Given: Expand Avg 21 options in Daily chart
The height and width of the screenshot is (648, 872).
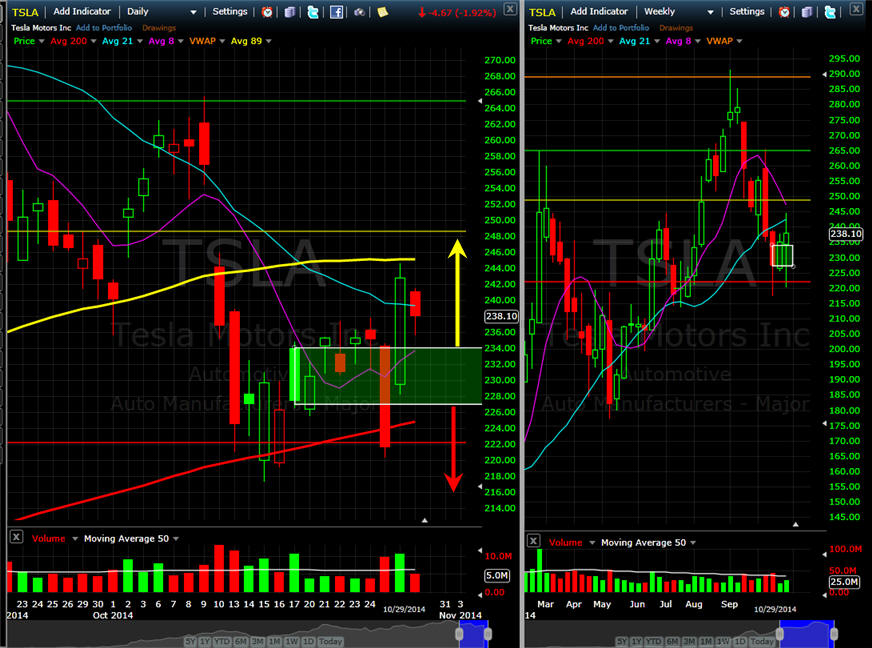Looking at the screenshot, I should click(140, 41).
